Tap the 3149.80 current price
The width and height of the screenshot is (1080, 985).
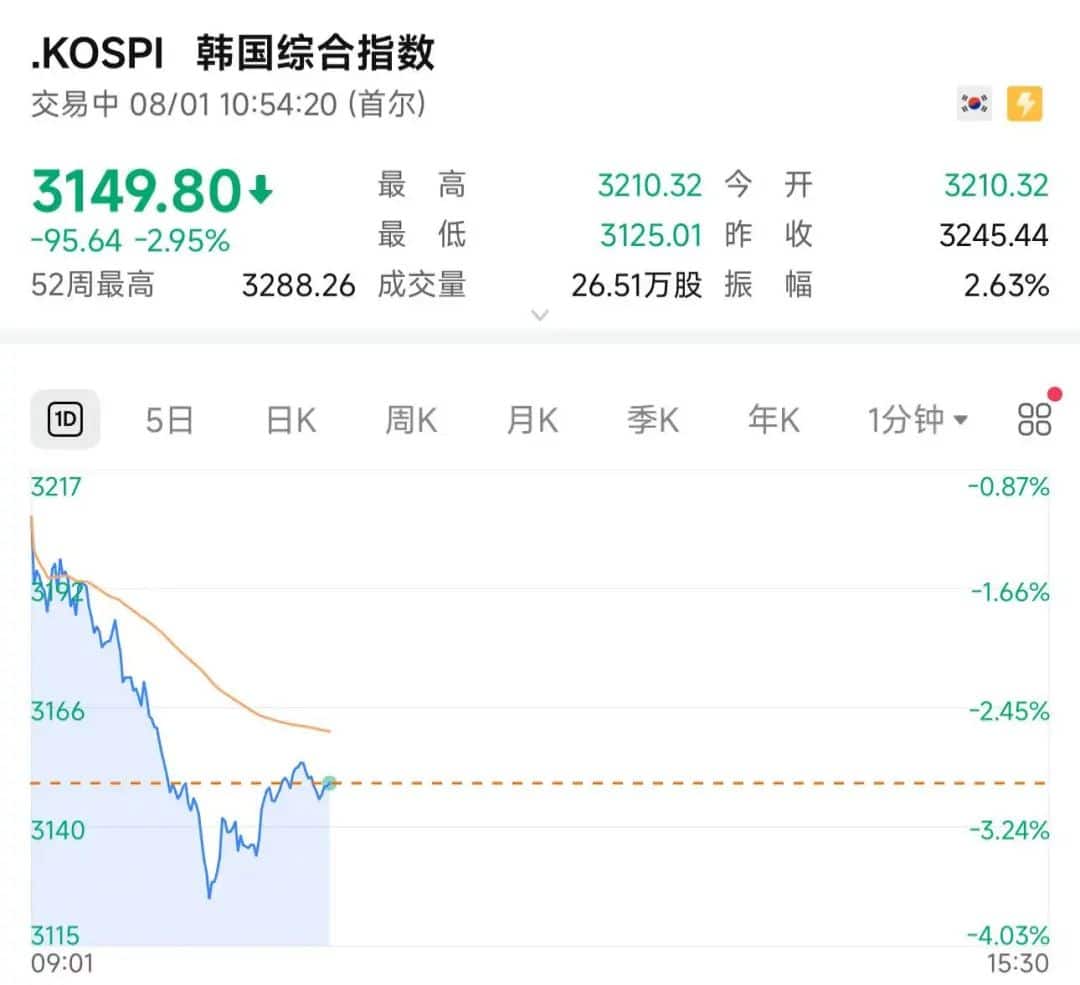click(137, 191)
